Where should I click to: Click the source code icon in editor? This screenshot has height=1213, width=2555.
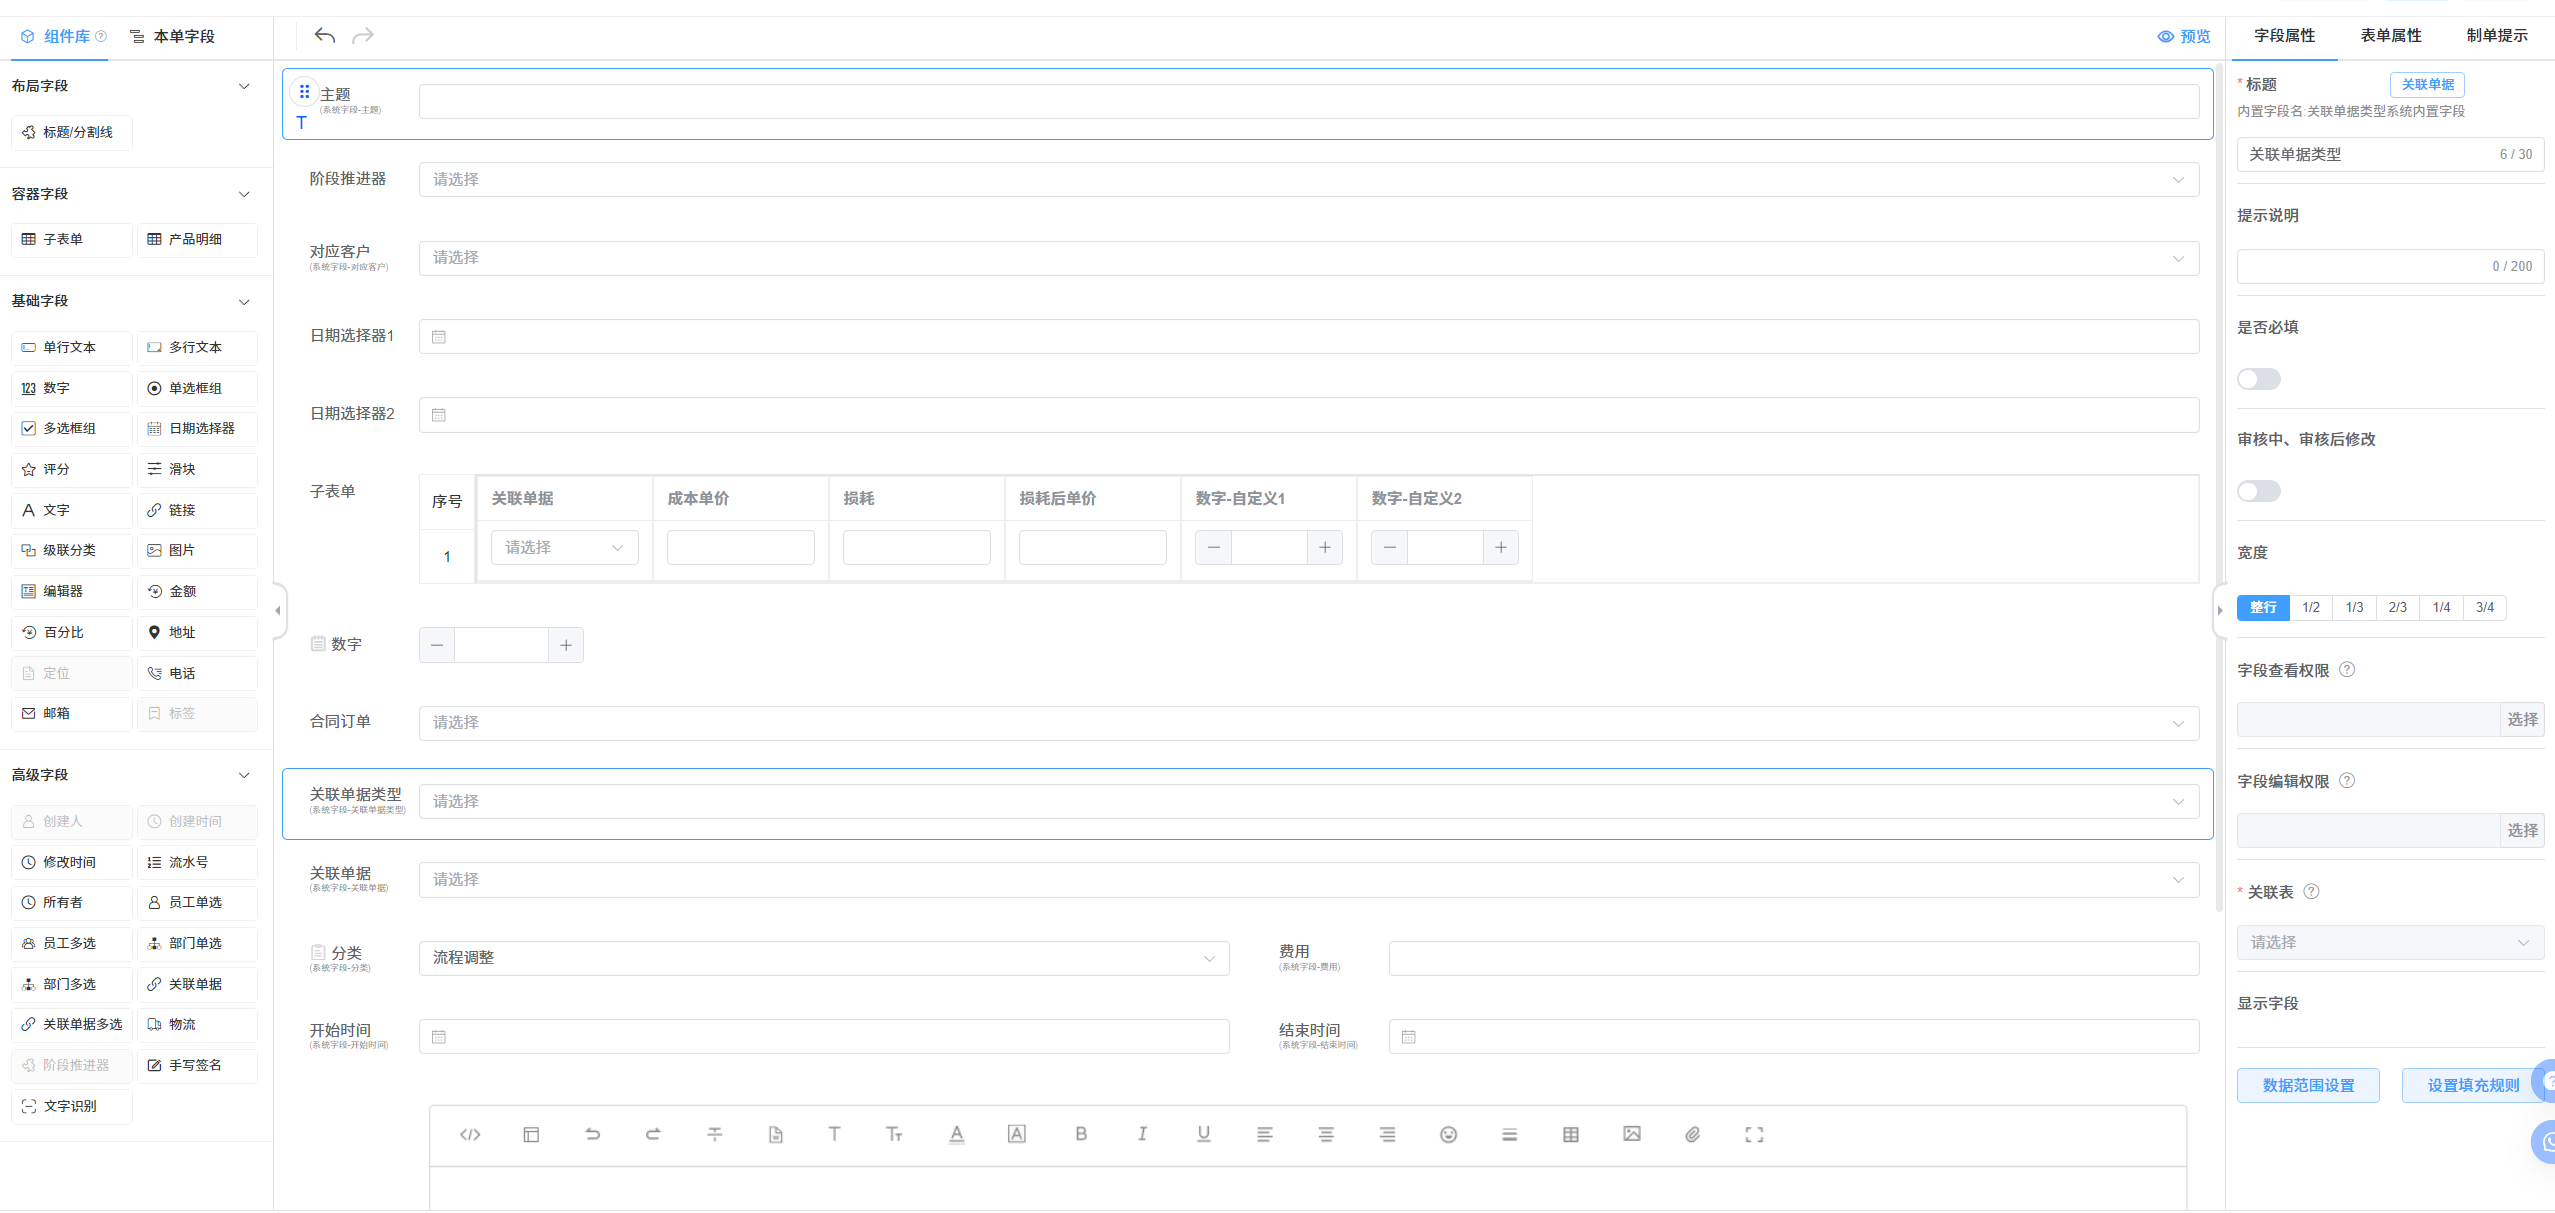pos(470,1134)
